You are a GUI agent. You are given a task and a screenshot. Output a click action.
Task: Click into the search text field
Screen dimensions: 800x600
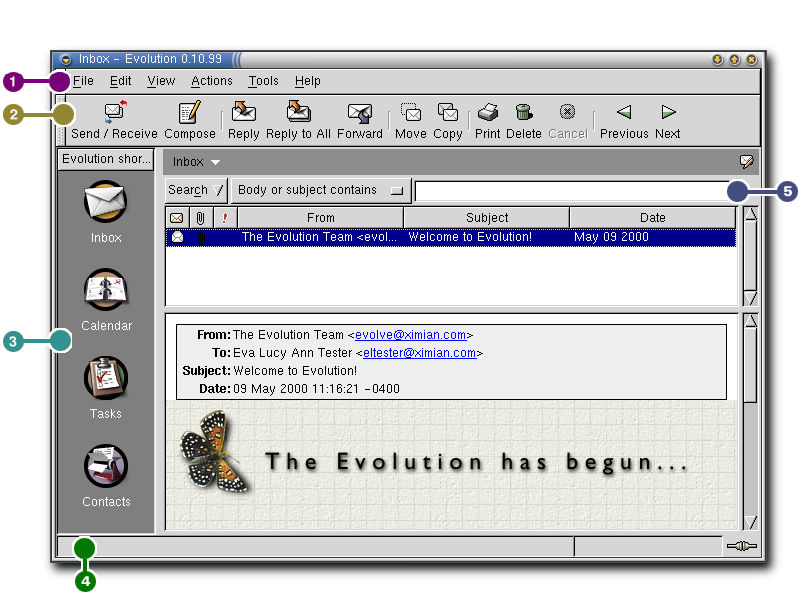click(570, 190)
